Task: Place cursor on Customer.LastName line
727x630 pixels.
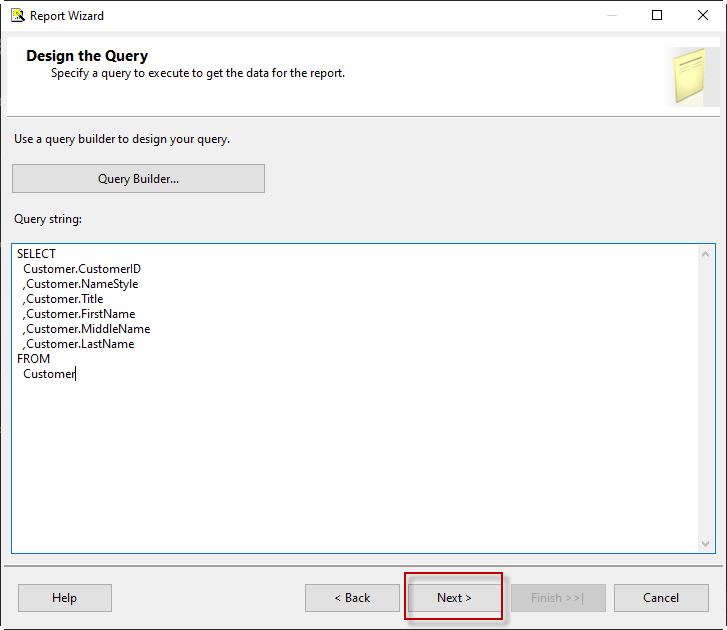Action: click(x=79, y=344)
